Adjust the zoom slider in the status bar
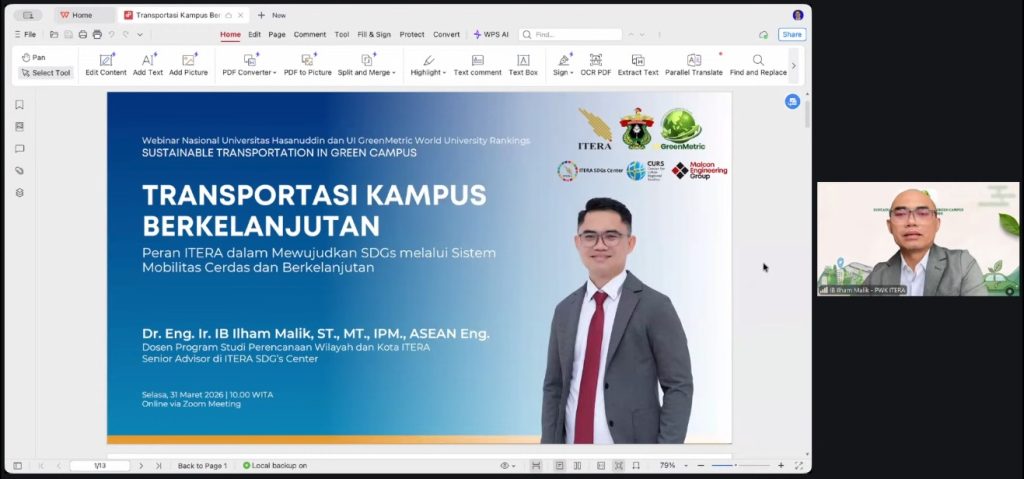This screenshot has width=1024, height=479. 738,466
